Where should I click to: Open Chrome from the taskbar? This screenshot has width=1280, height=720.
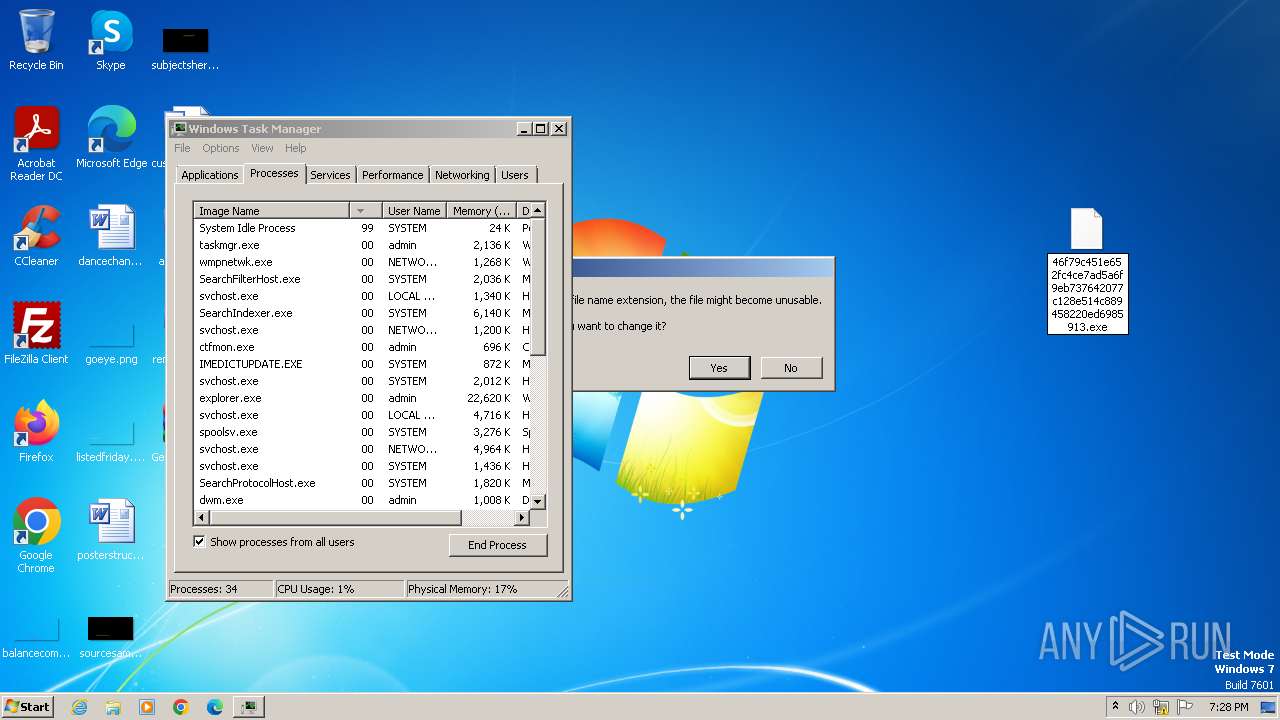click(181, 707)
